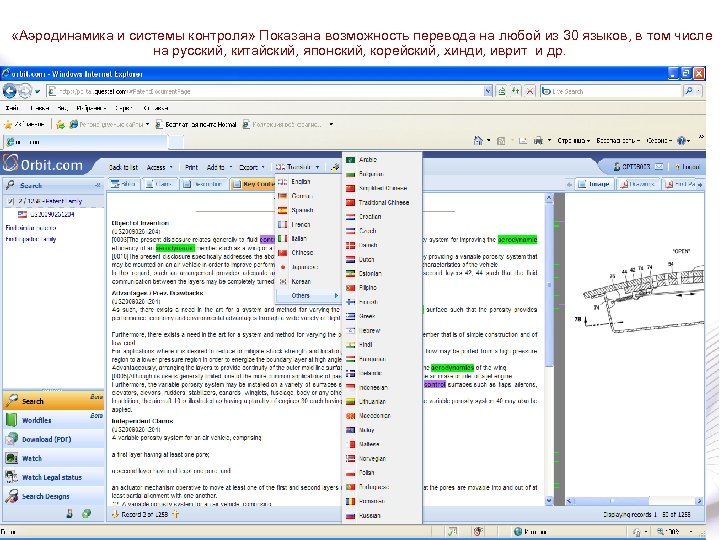Toggle the Patent Family checkbox
This screenshot has width=720, height=540.
tap(11, 201)
